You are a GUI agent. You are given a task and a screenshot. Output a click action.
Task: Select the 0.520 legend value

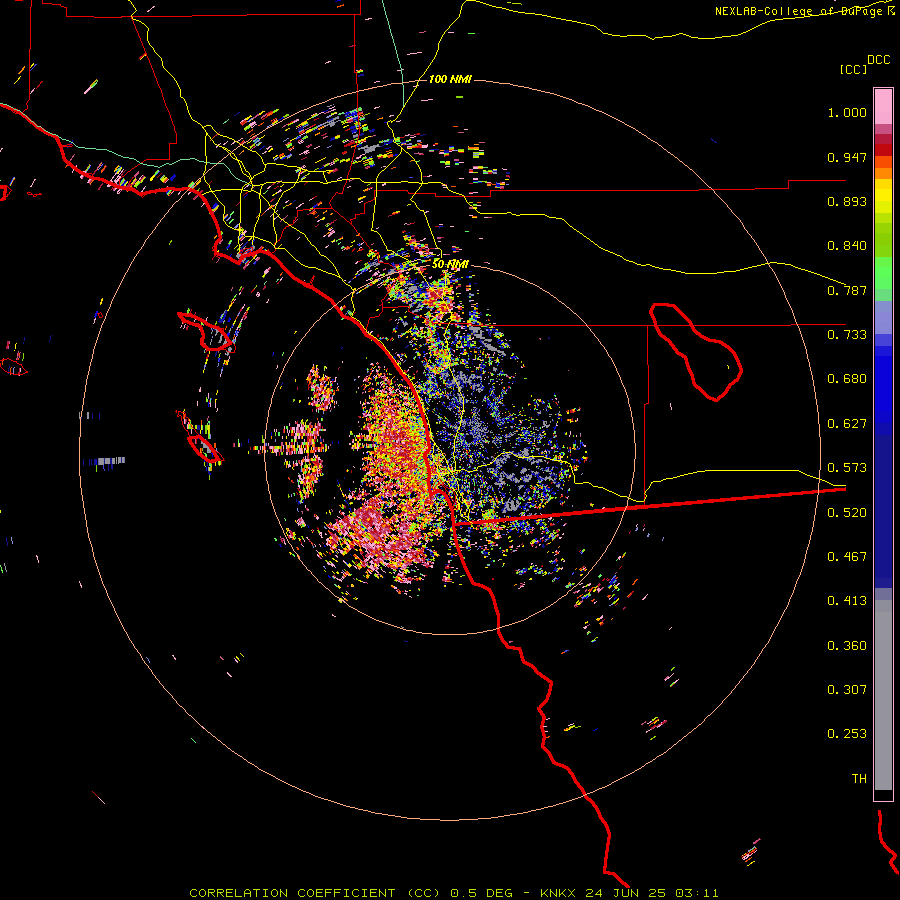[847, 513]
